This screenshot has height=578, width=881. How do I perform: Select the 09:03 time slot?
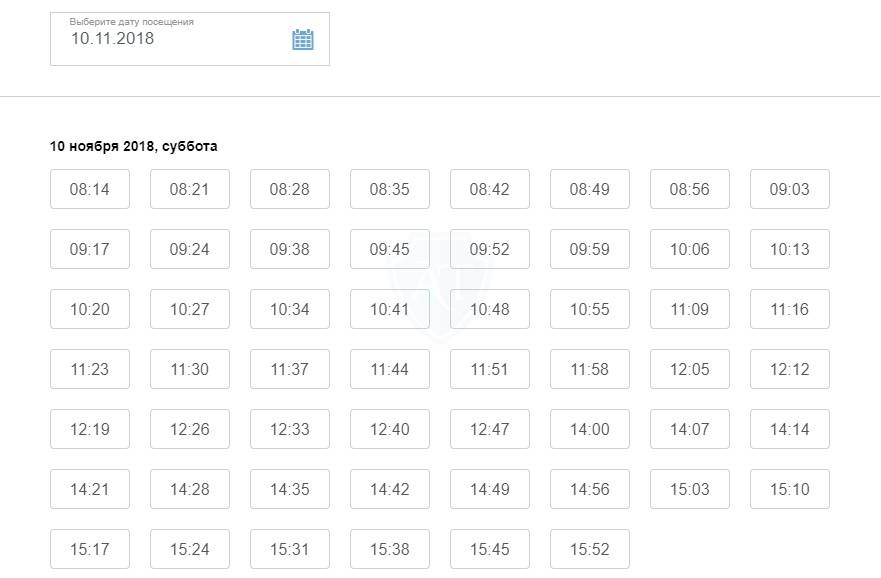pos(790,189)
